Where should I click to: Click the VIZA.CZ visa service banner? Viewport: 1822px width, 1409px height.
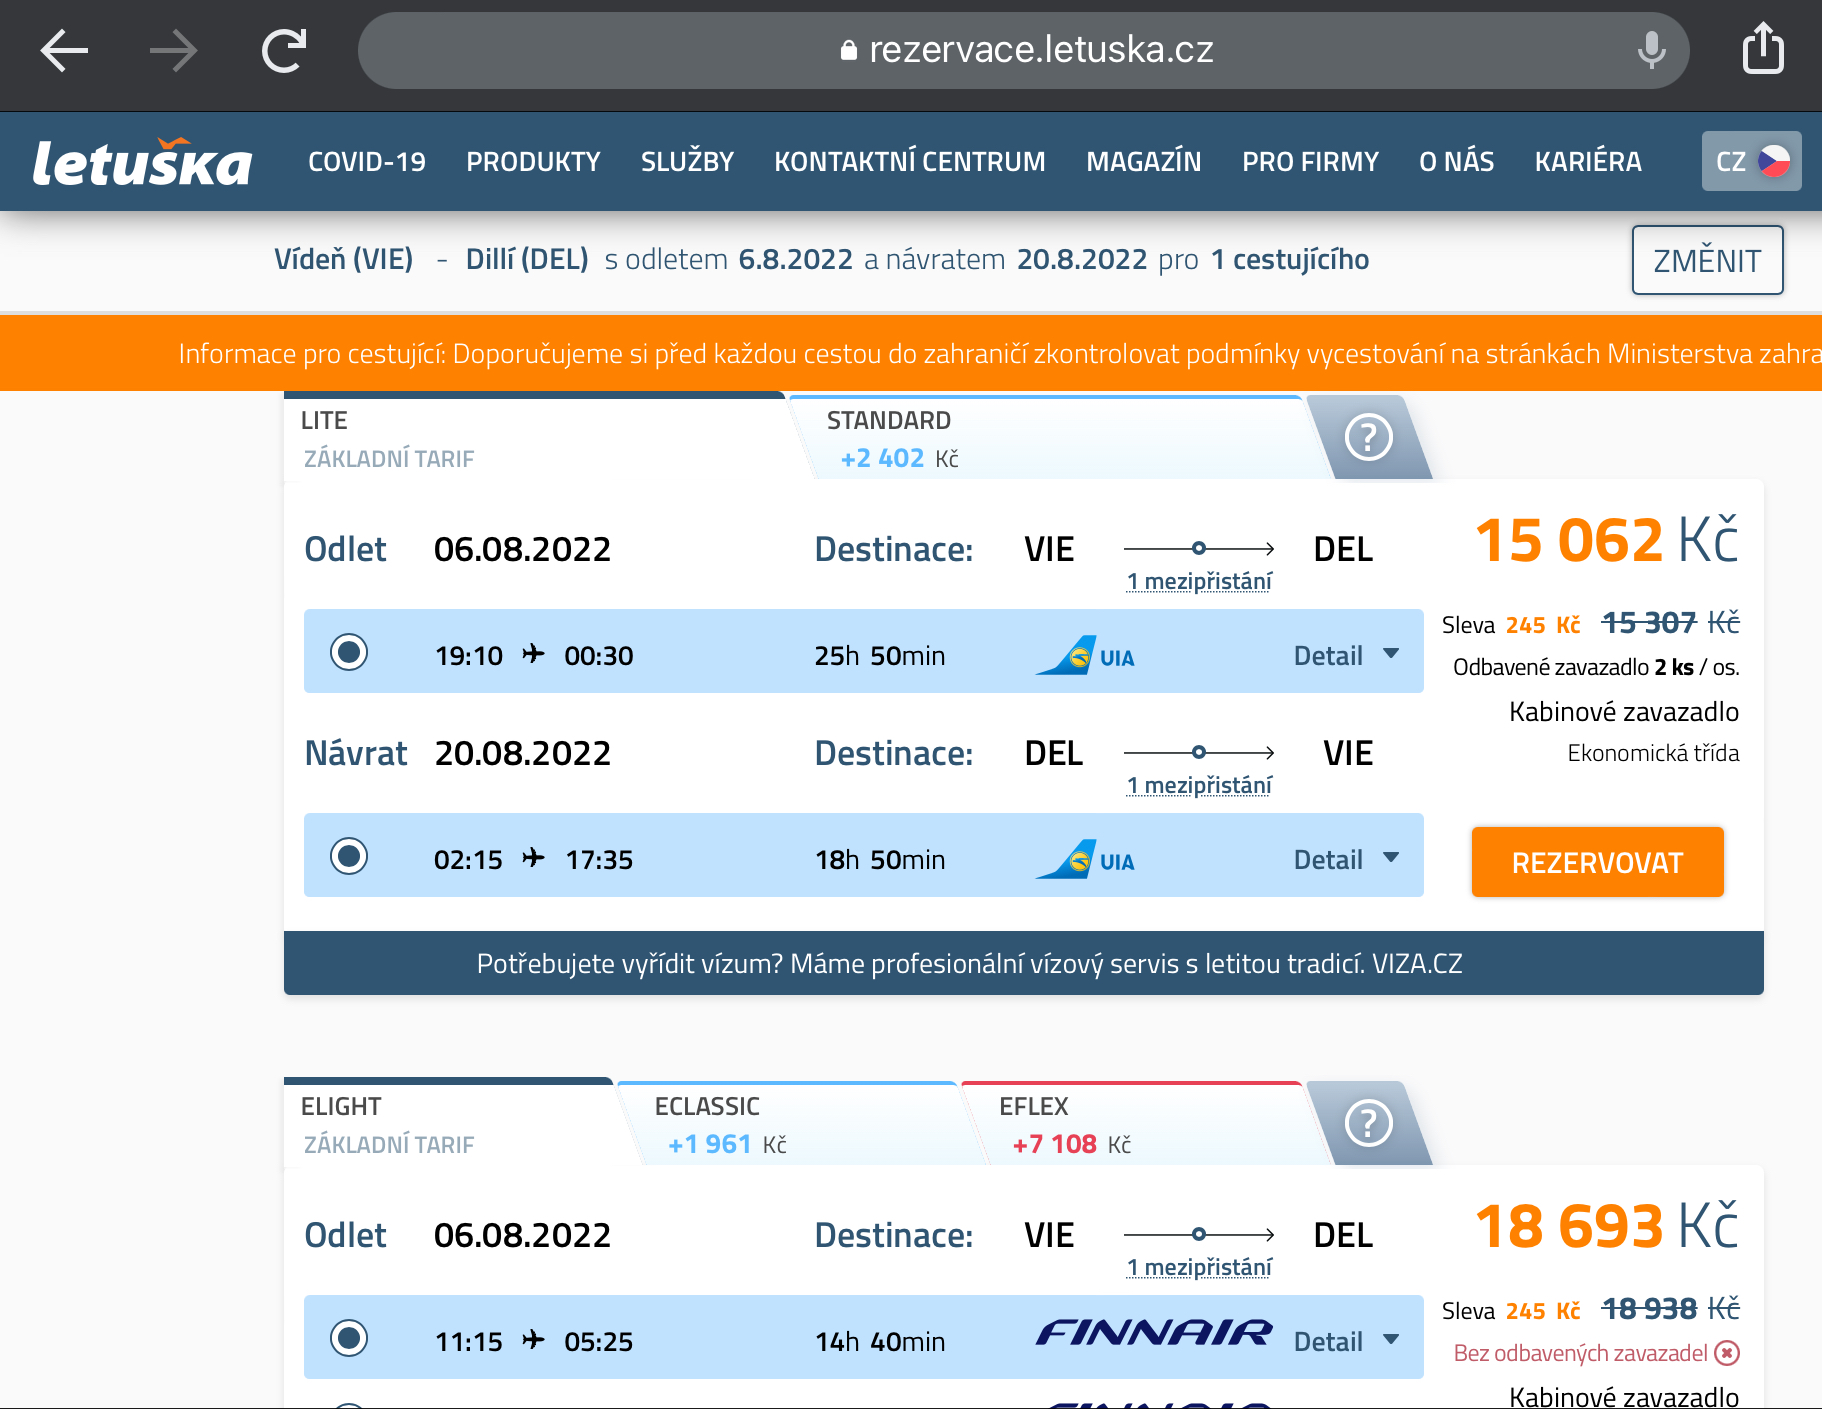click(x=1024, y=963)
